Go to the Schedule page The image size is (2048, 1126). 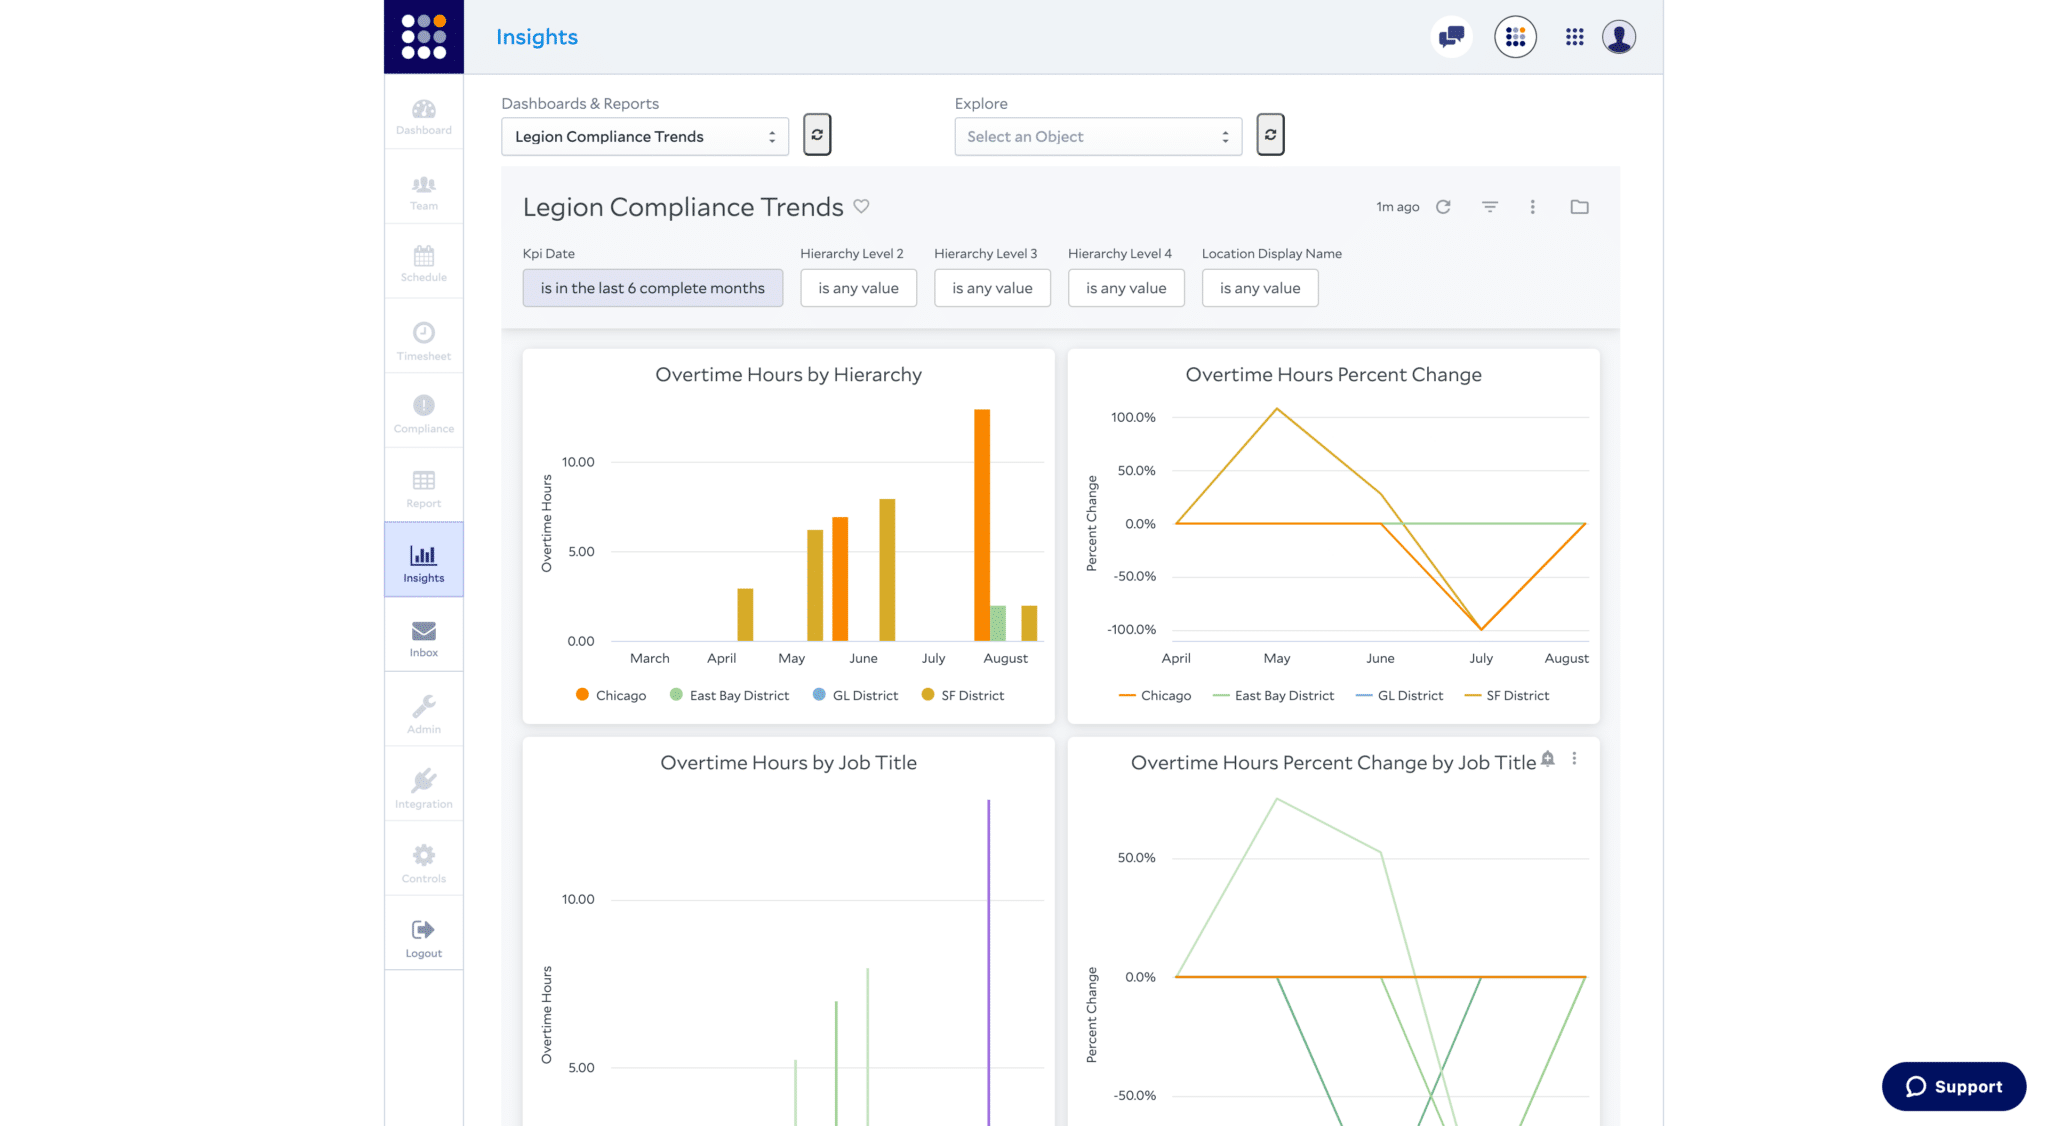pyautogui.click(x=423, y=264)
